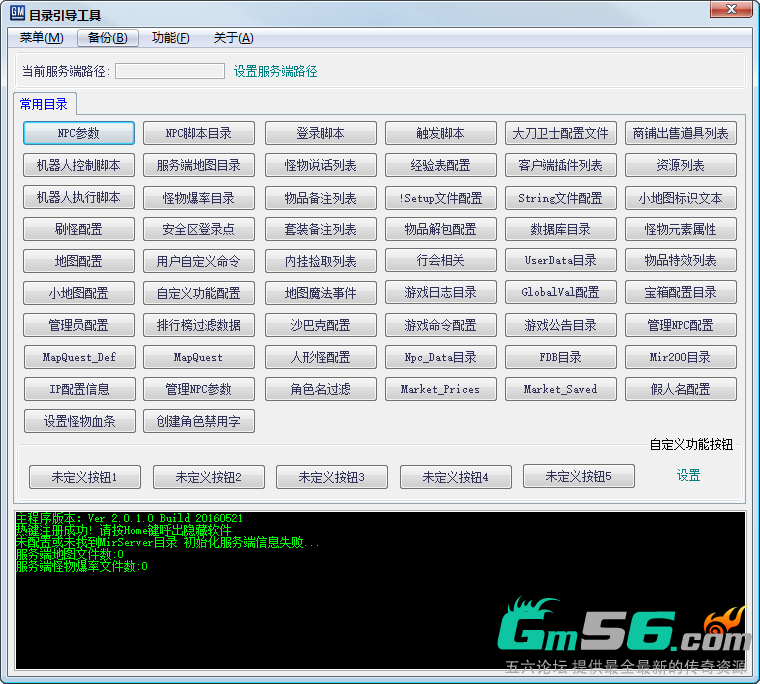Open 地图魔法事件

click(x=320, y=293)
